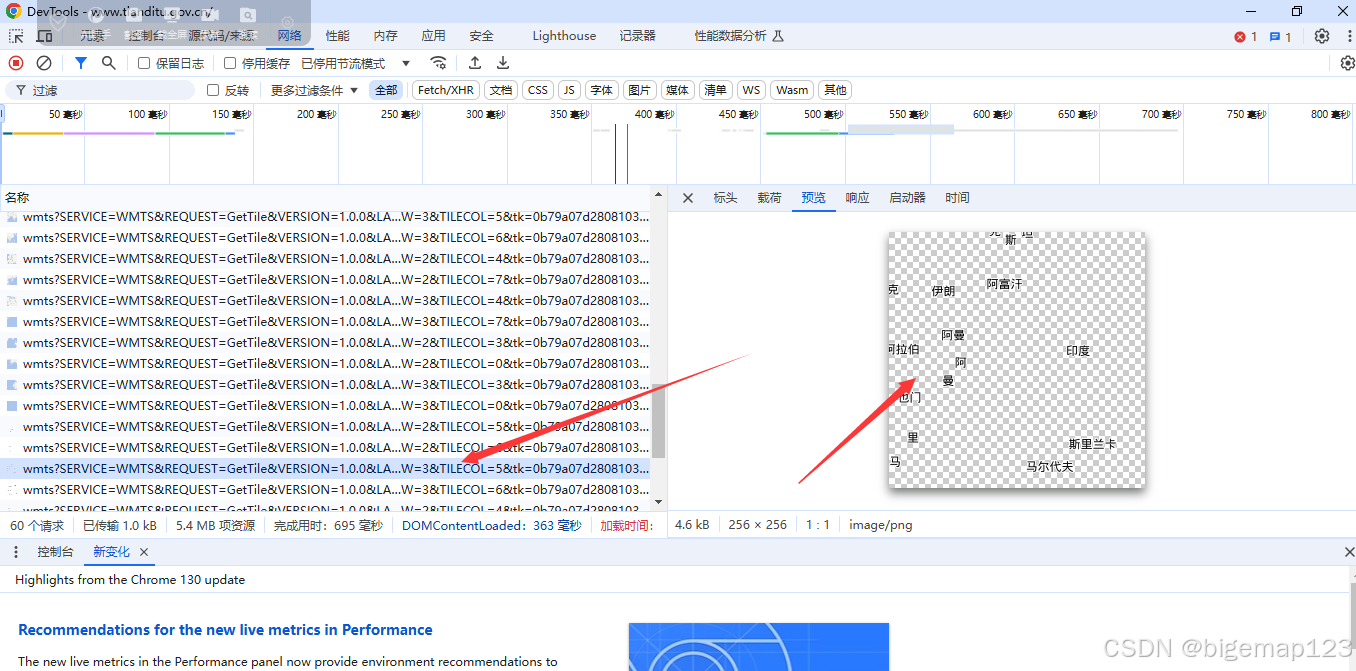Close the bottom drawer panel

pos(1348,552)
